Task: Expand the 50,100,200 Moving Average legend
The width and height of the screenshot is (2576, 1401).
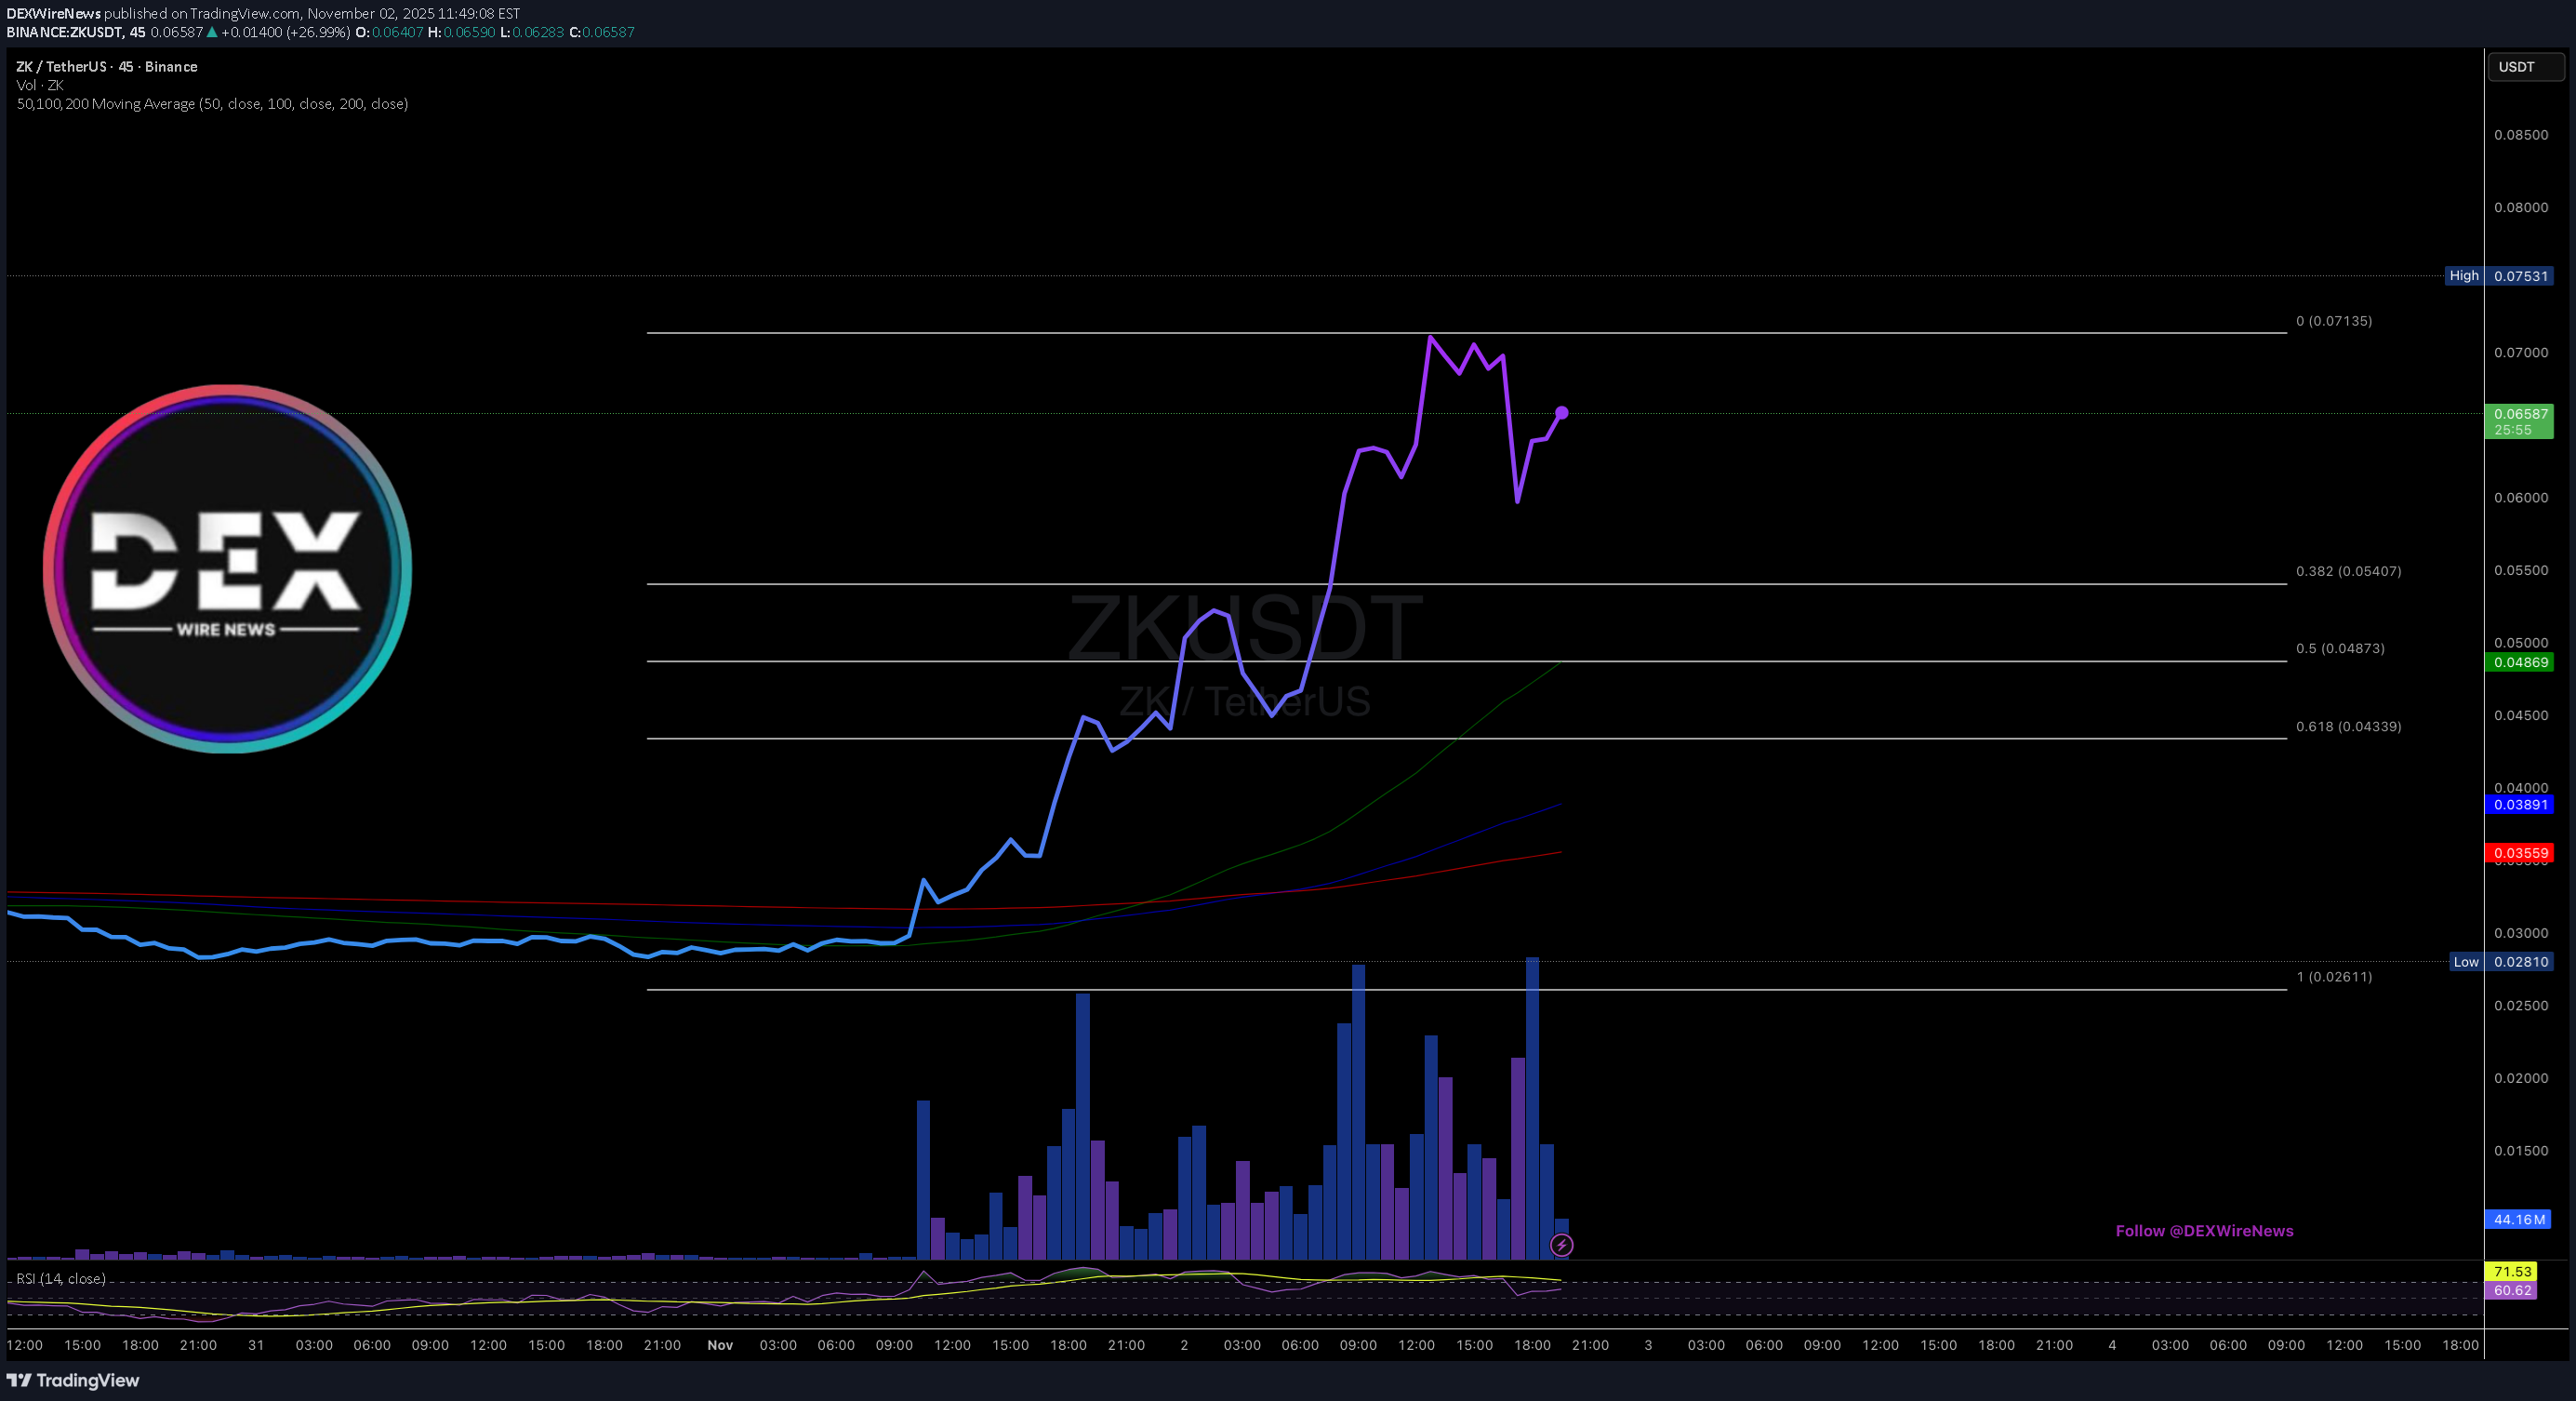Action: 212,104
